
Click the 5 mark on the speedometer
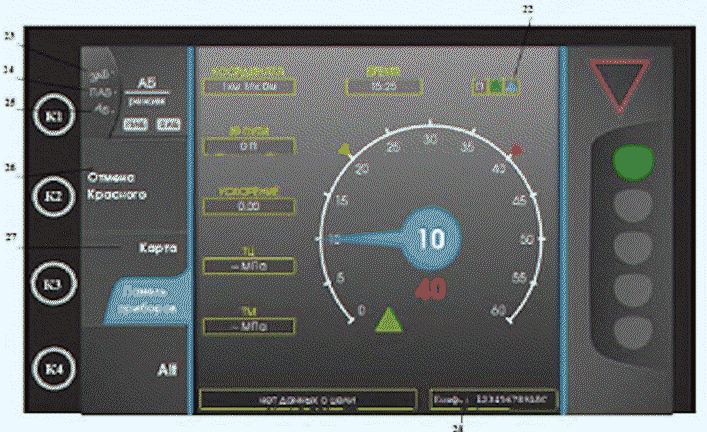[x=341, y=277]
